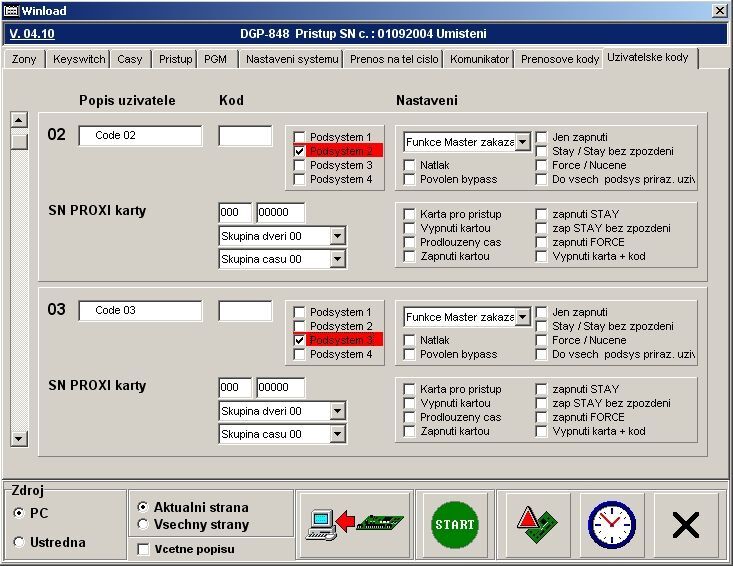Viewport: 733px width, 566px height.
Task: Select the Vsechny strany option
Action: click(x=142, y=524)
